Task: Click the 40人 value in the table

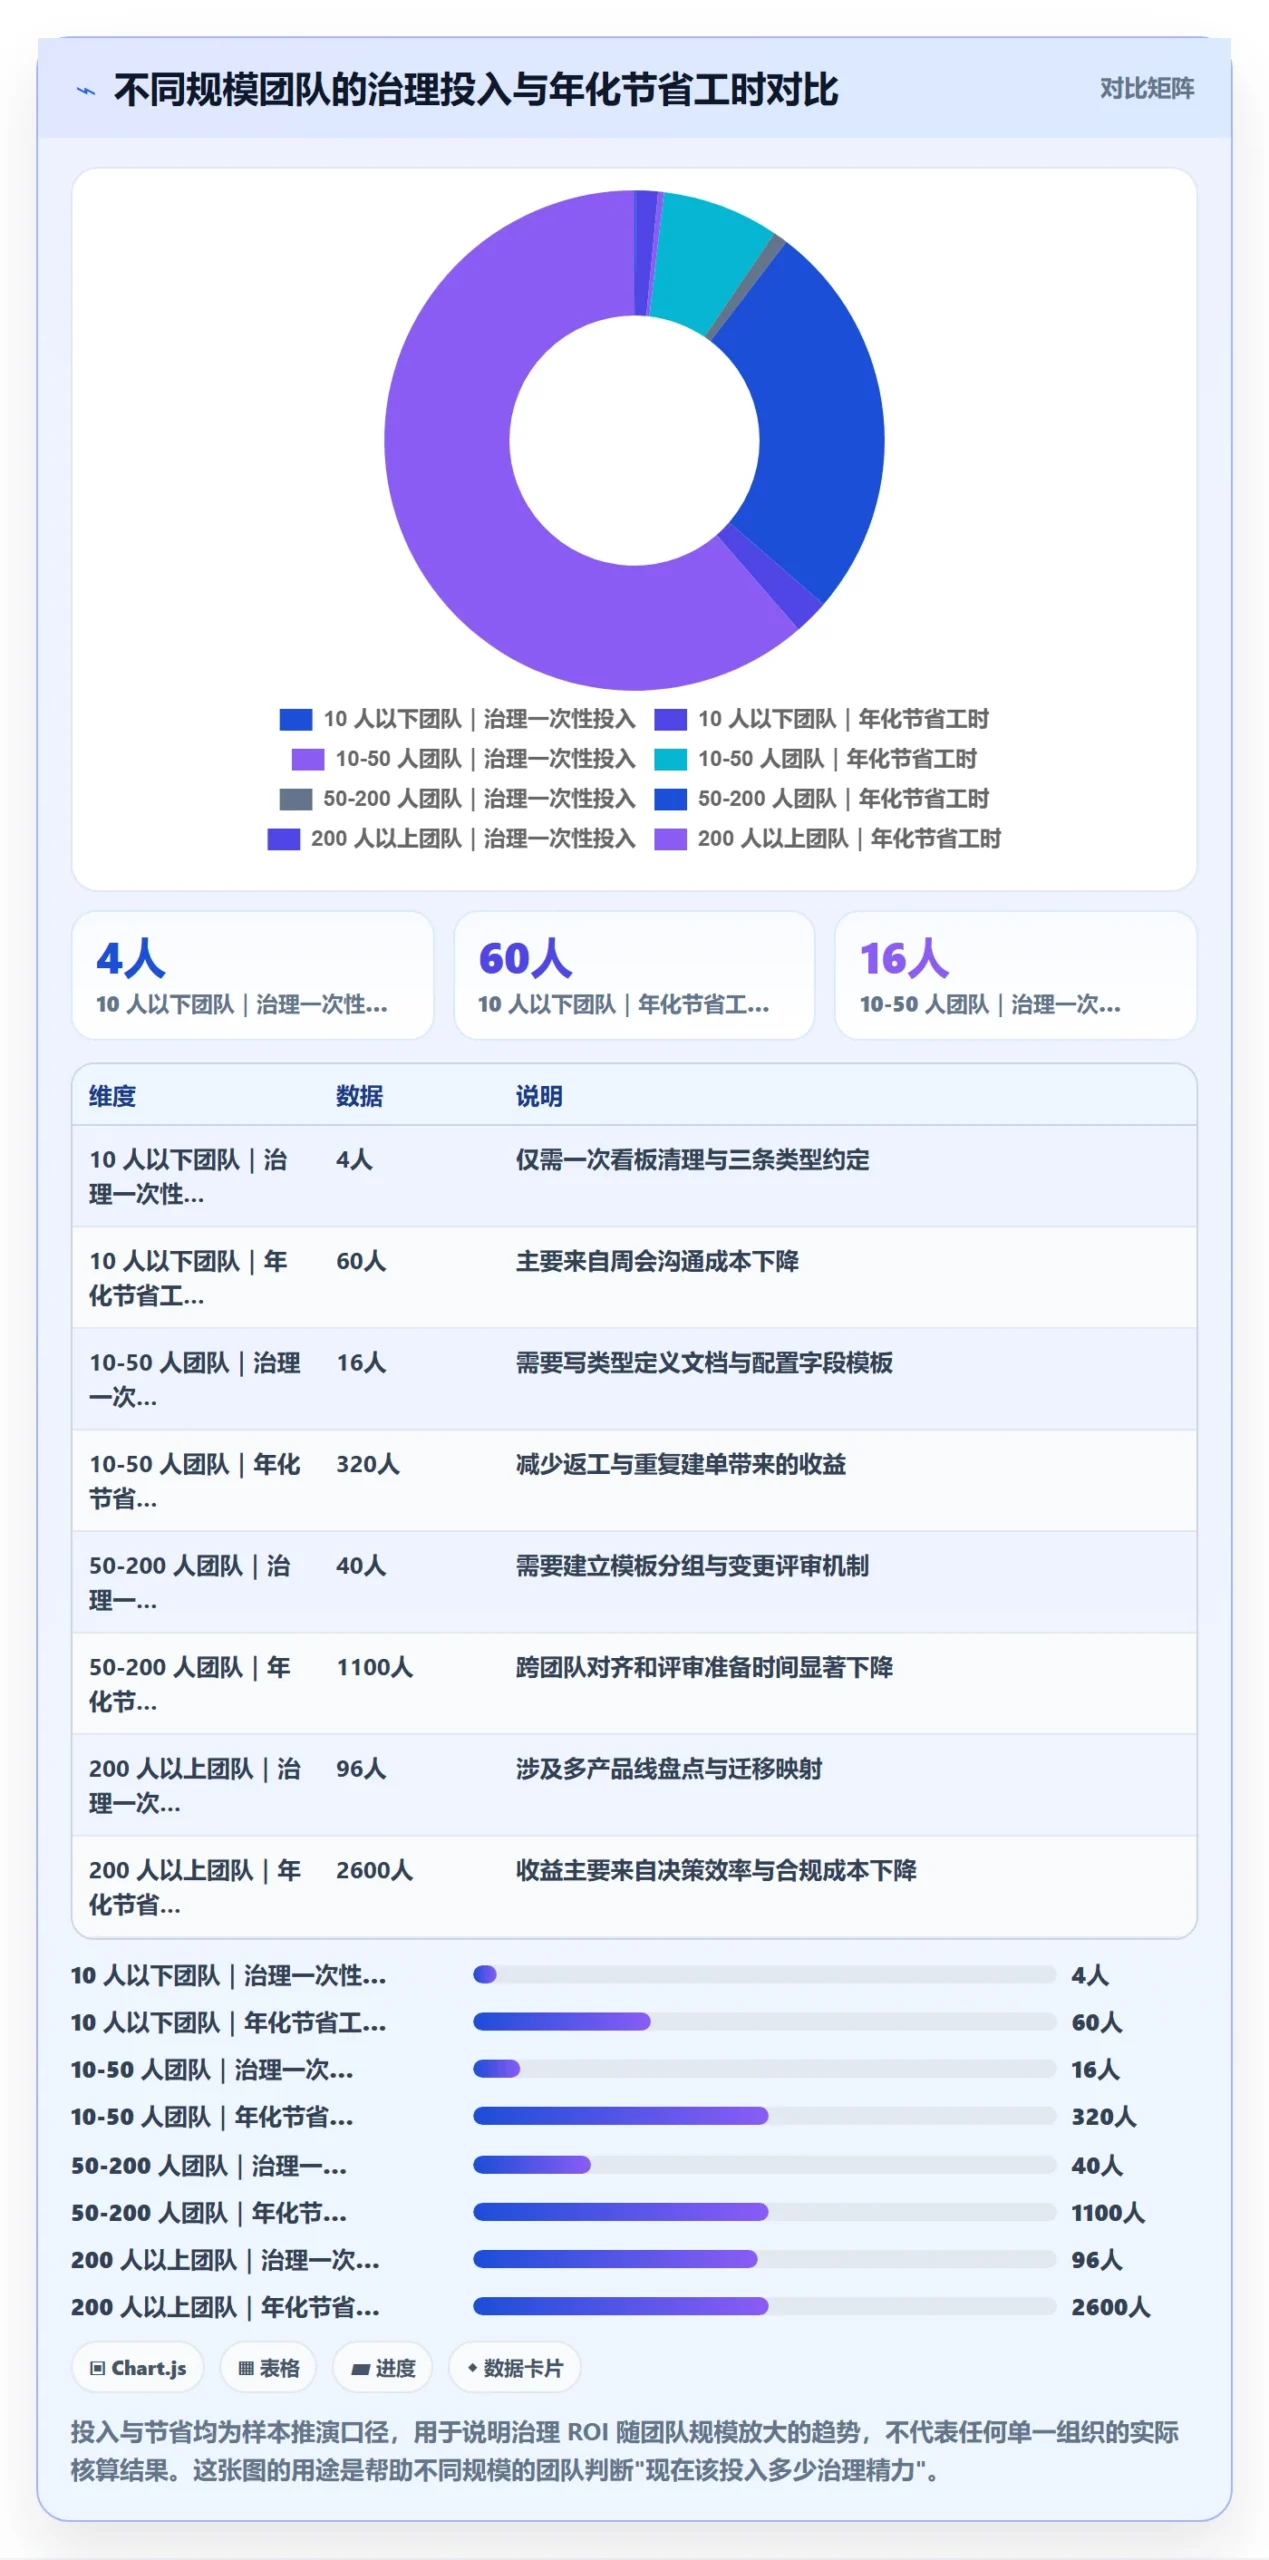Action: [361, 1565]
